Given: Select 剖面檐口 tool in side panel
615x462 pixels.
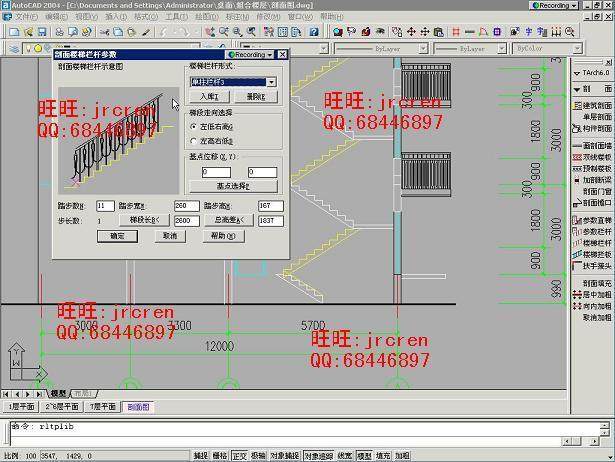Looking at the screenshot, I should coord(592,203).
